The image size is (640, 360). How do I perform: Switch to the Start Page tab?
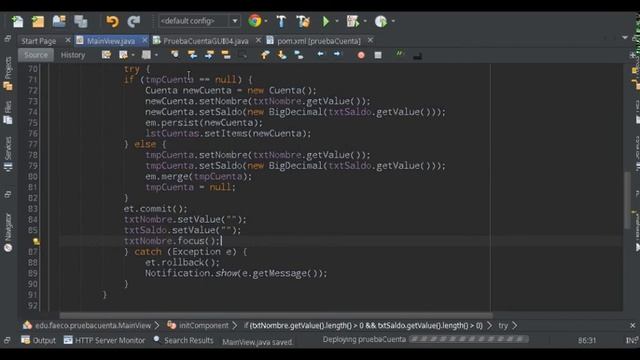coord(39,41)
